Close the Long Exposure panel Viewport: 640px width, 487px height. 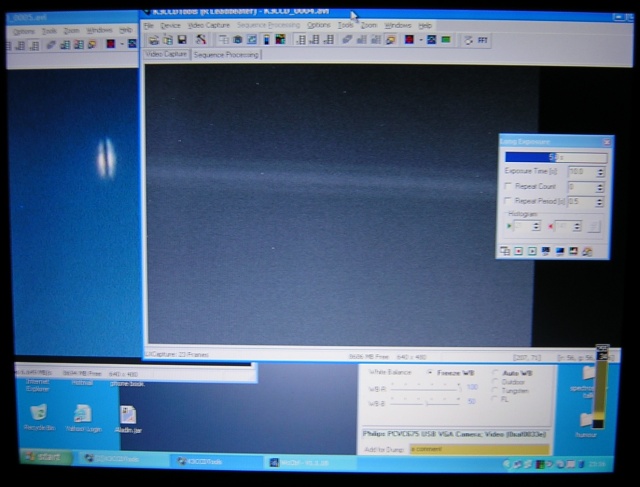(x=607, y=142)
